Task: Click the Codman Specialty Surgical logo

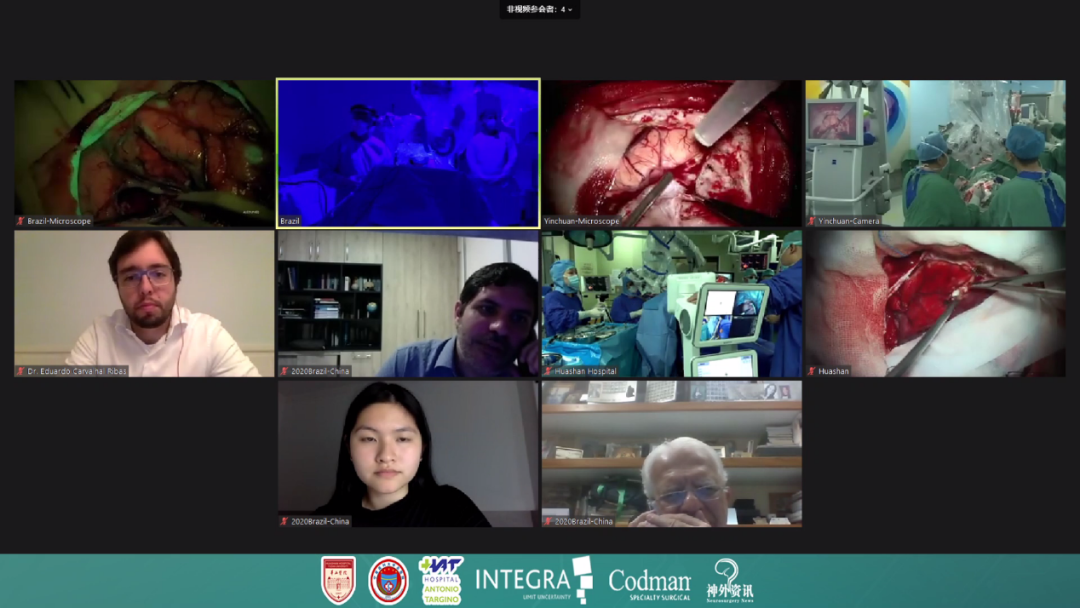Action: 649,580
